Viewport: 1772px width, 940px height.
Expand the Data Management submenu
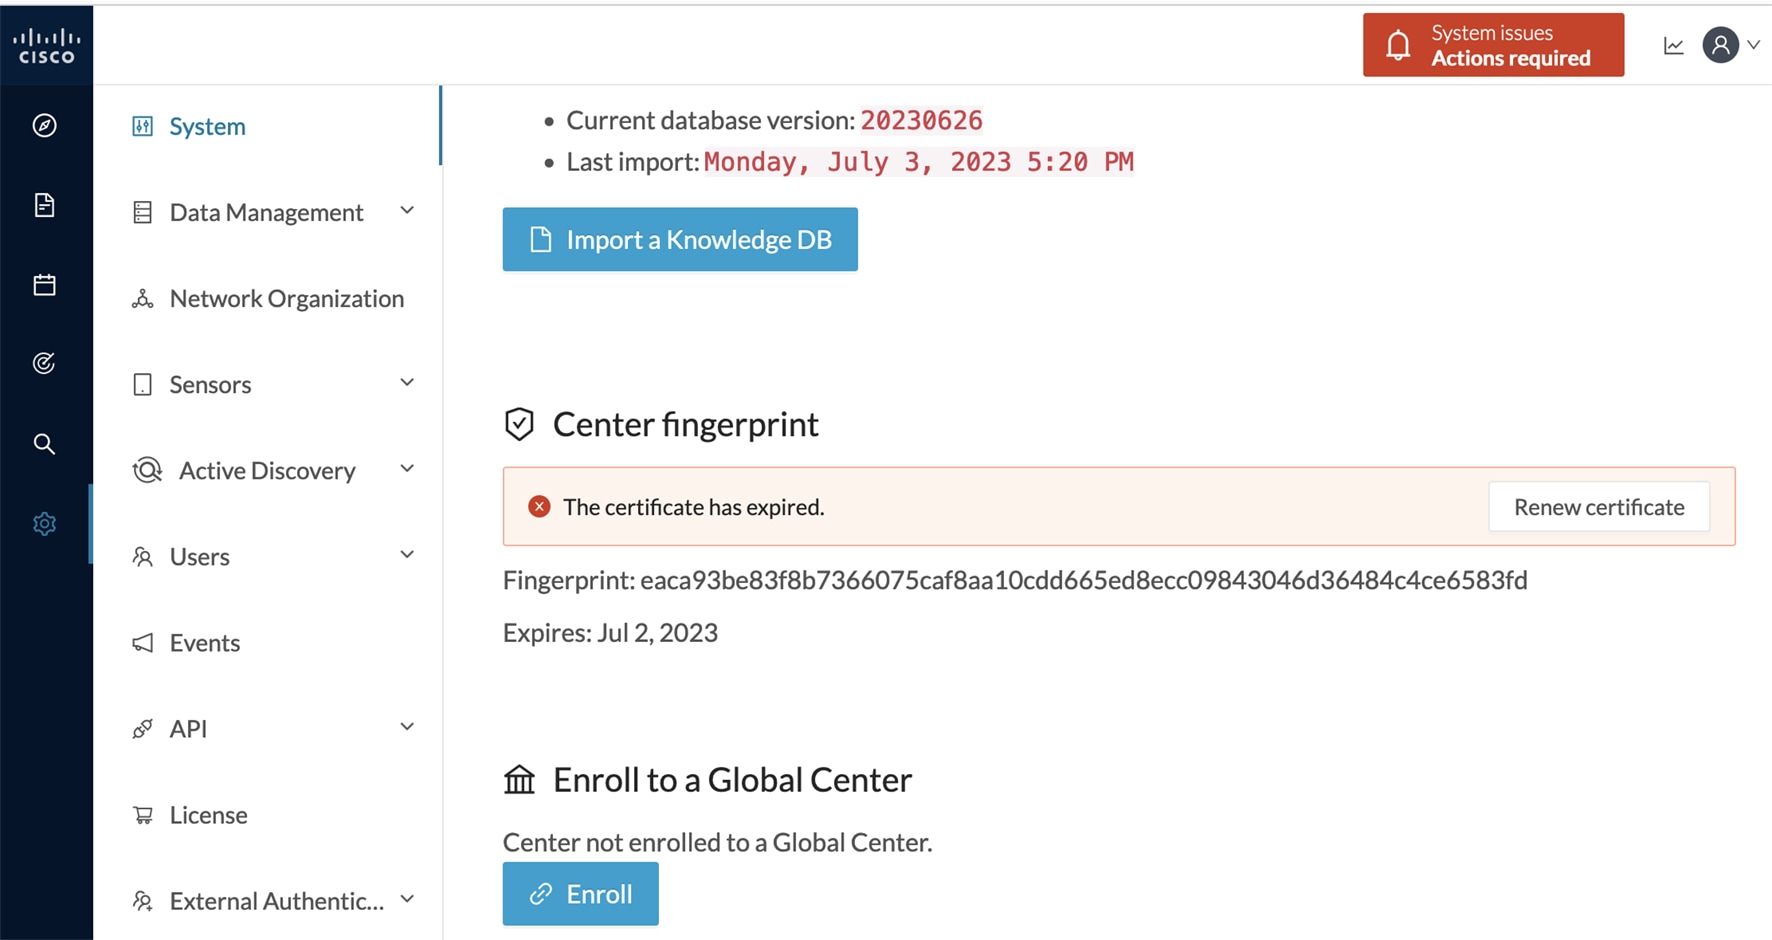pos(407,211)
